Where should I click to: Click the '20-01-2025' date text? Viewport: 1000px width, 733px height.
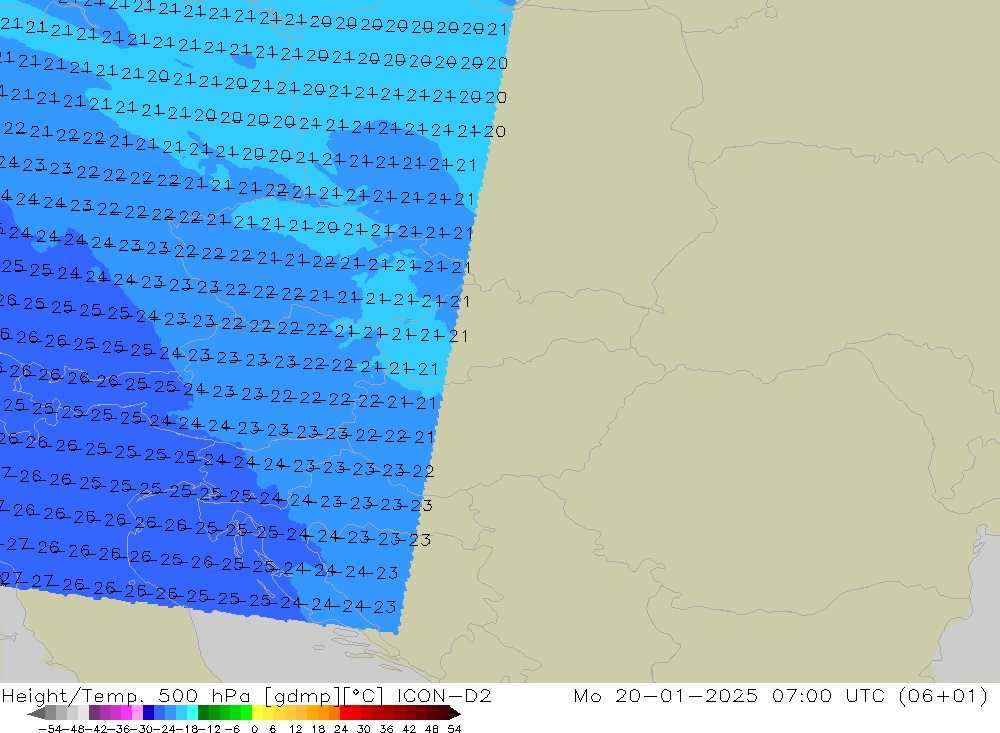[686, 695]
